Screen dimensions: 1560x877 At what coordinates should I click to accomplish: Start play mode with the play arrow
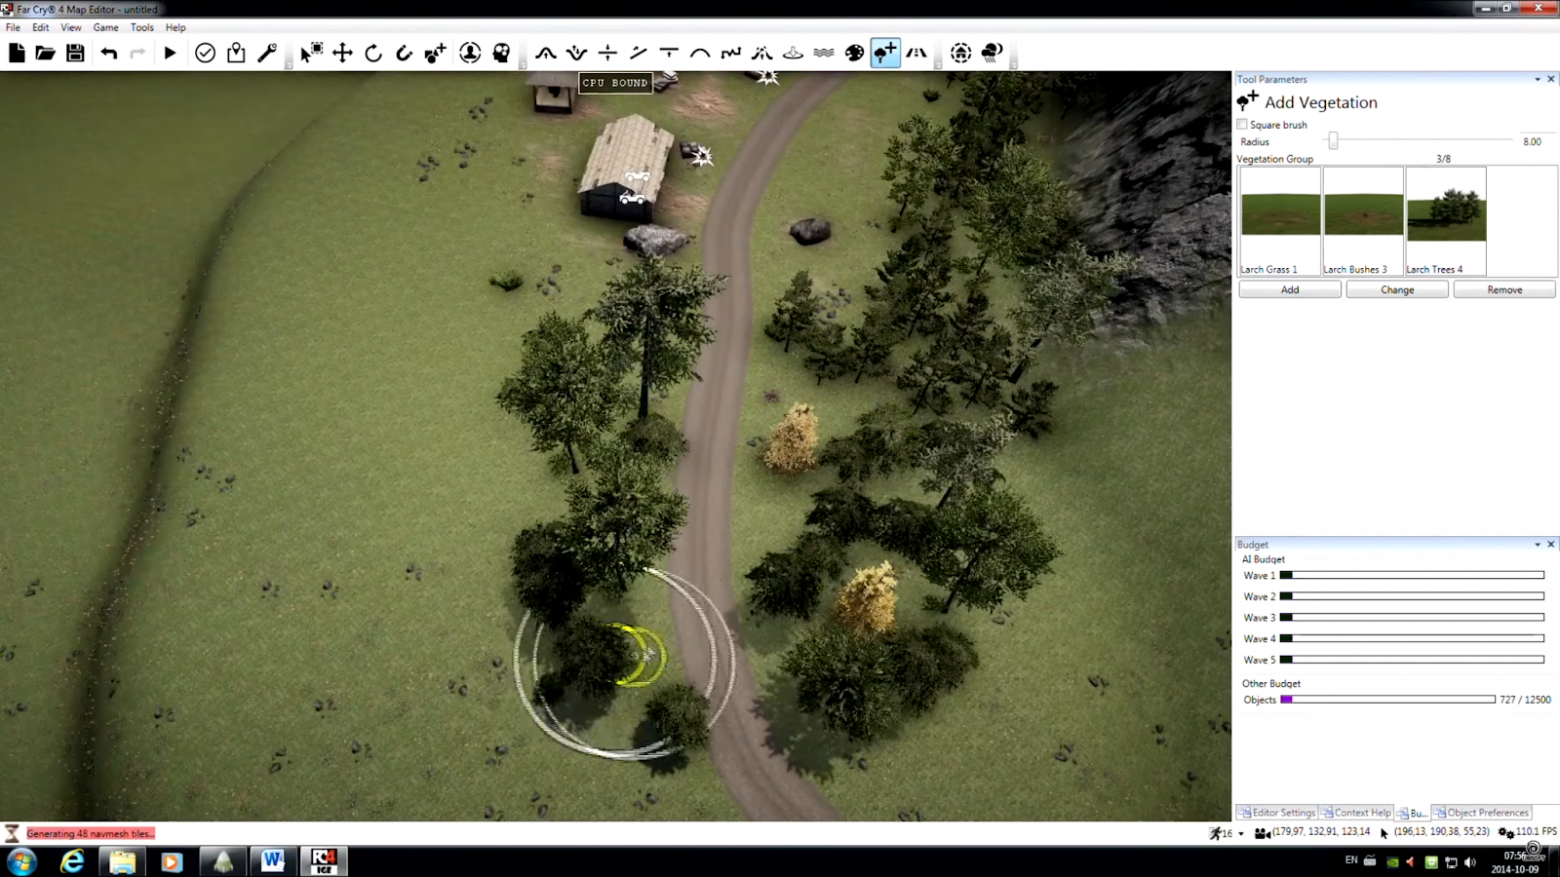[170, 53]
